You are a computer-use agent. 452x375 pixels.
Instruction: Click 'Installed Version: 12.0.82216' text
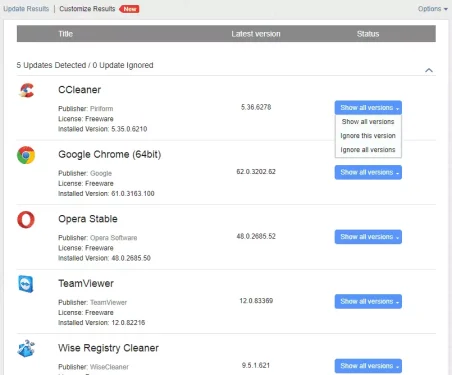click(102, 323)
